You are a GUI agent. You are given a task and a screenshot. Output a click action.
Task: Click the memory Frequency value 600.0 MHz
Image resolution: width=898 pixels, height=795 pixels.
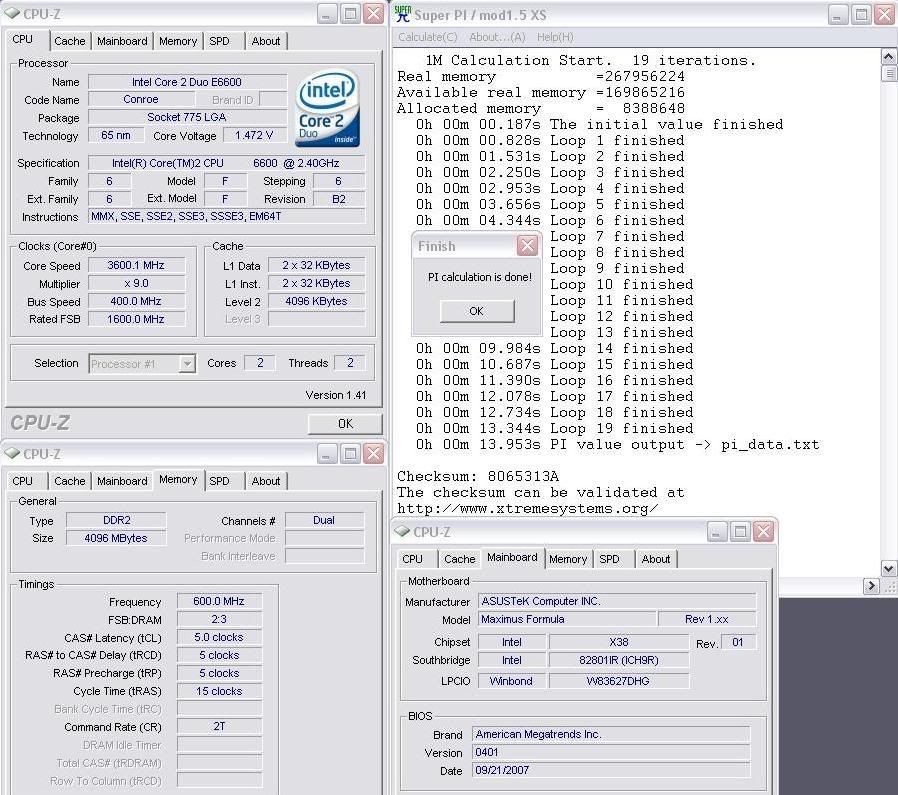[x=219, y=601]
